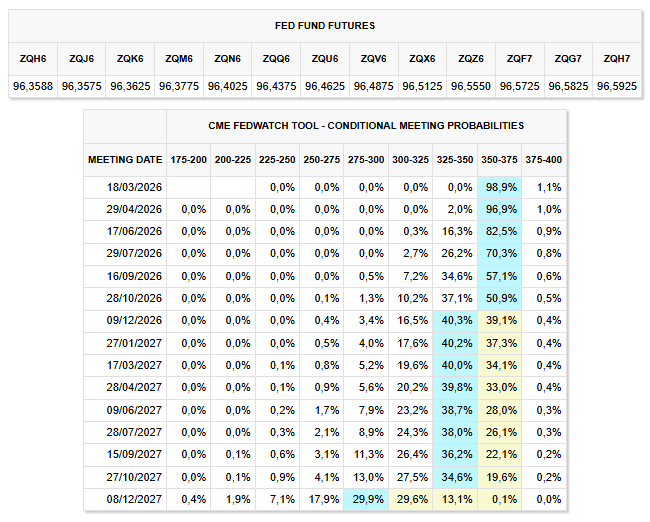Click the MEETING DATE column header

point(125,160)
